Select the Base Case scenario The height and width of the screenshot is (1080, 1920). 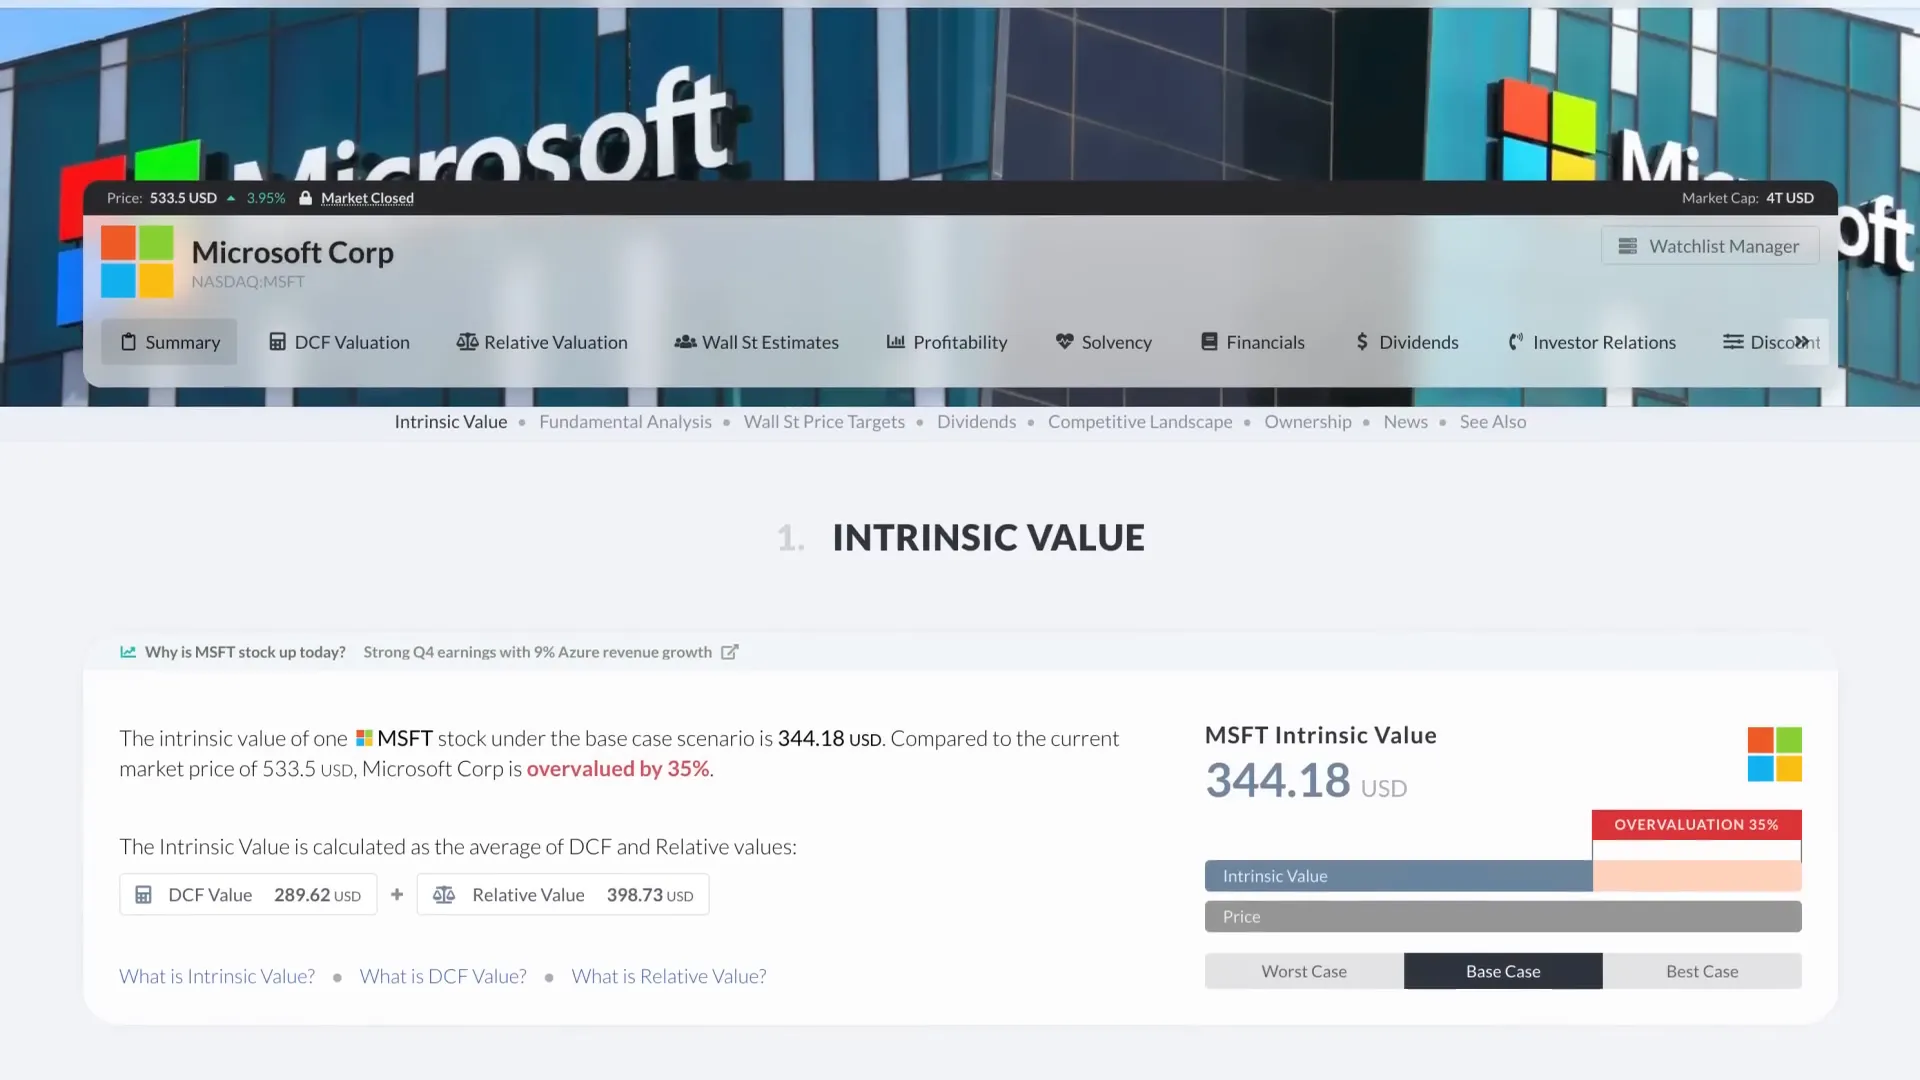(x=1503, y=971)
